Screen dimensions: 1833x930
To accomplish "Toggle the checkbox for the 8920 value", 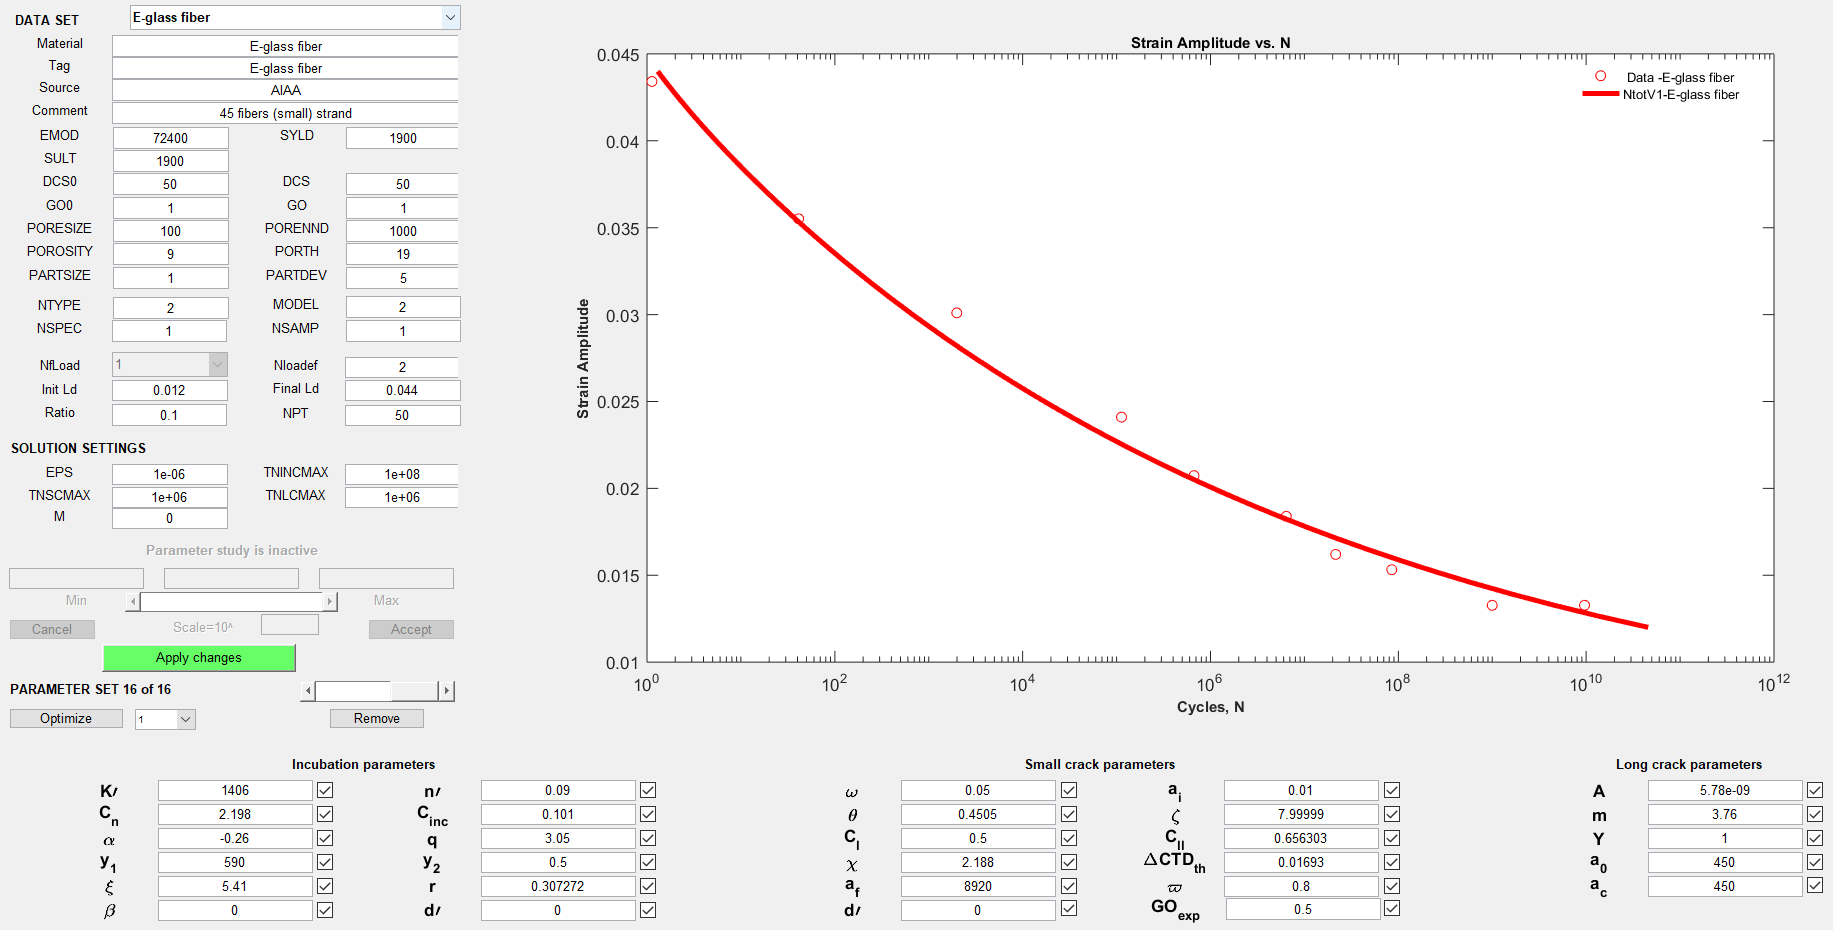I will [x=1069, y=886].
